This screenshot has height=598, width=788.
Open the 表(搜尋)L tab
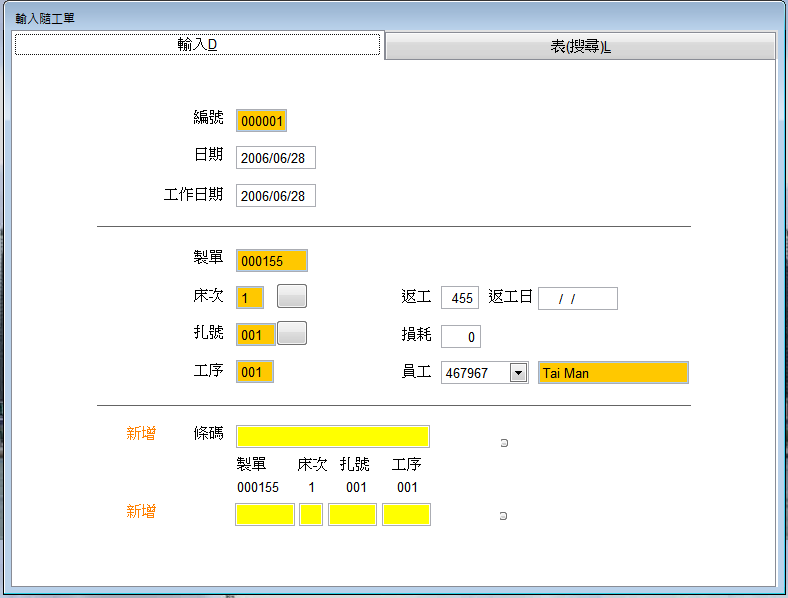[x=580, y=47]
